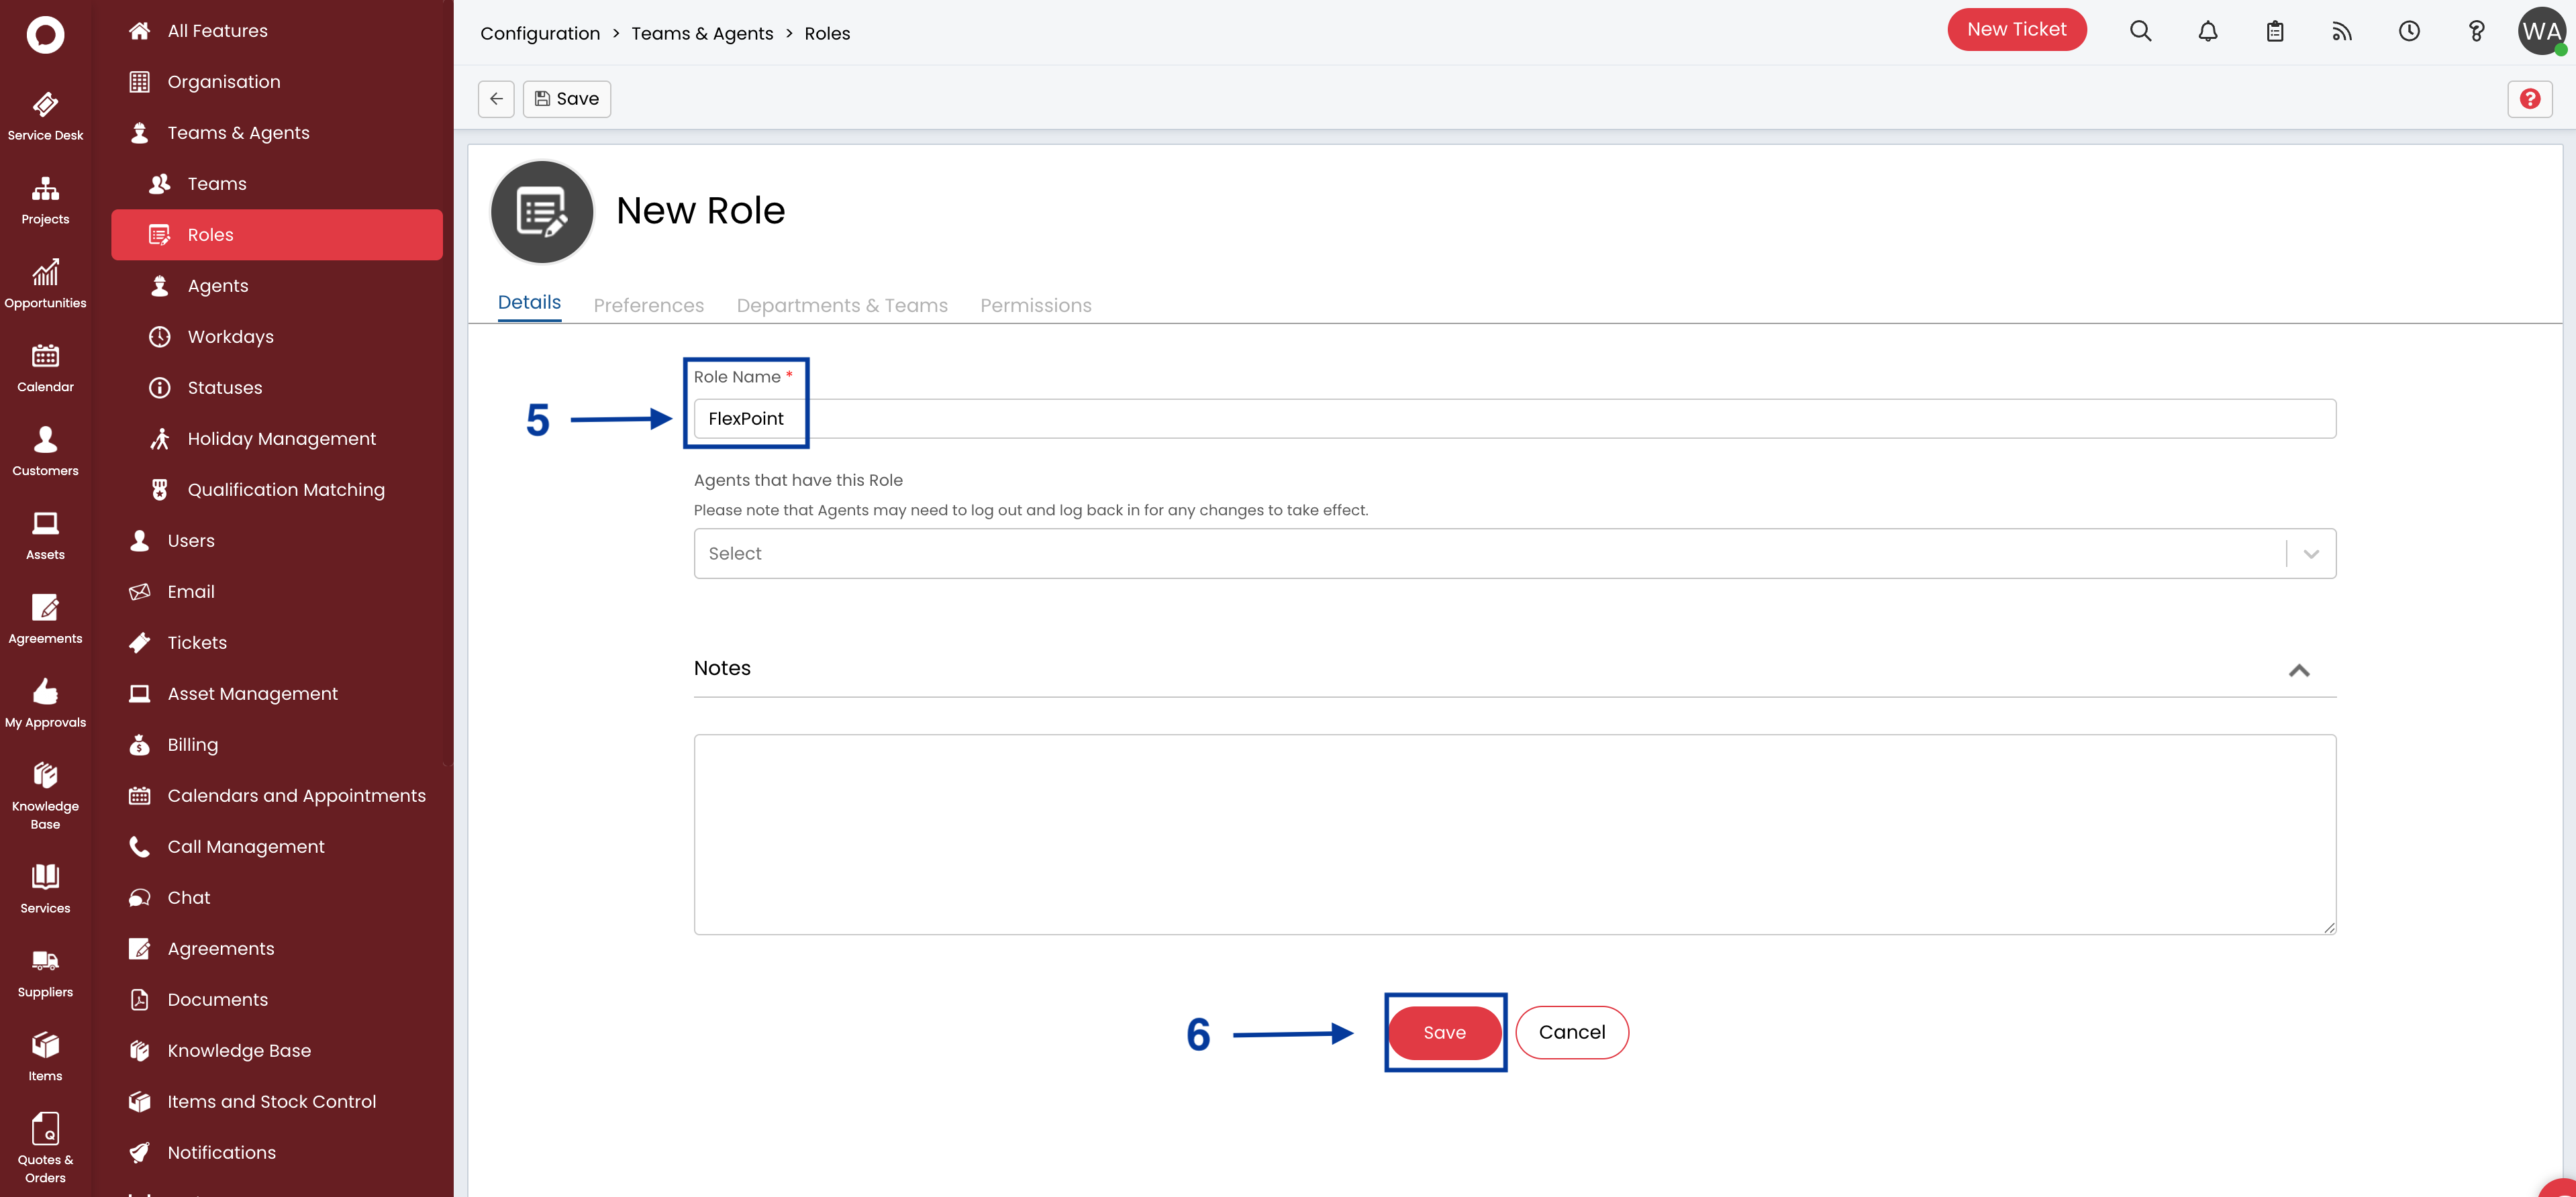The image size is (2576, 1197).
Task: Click the search magnifier icon
Action: [2140, 31]
